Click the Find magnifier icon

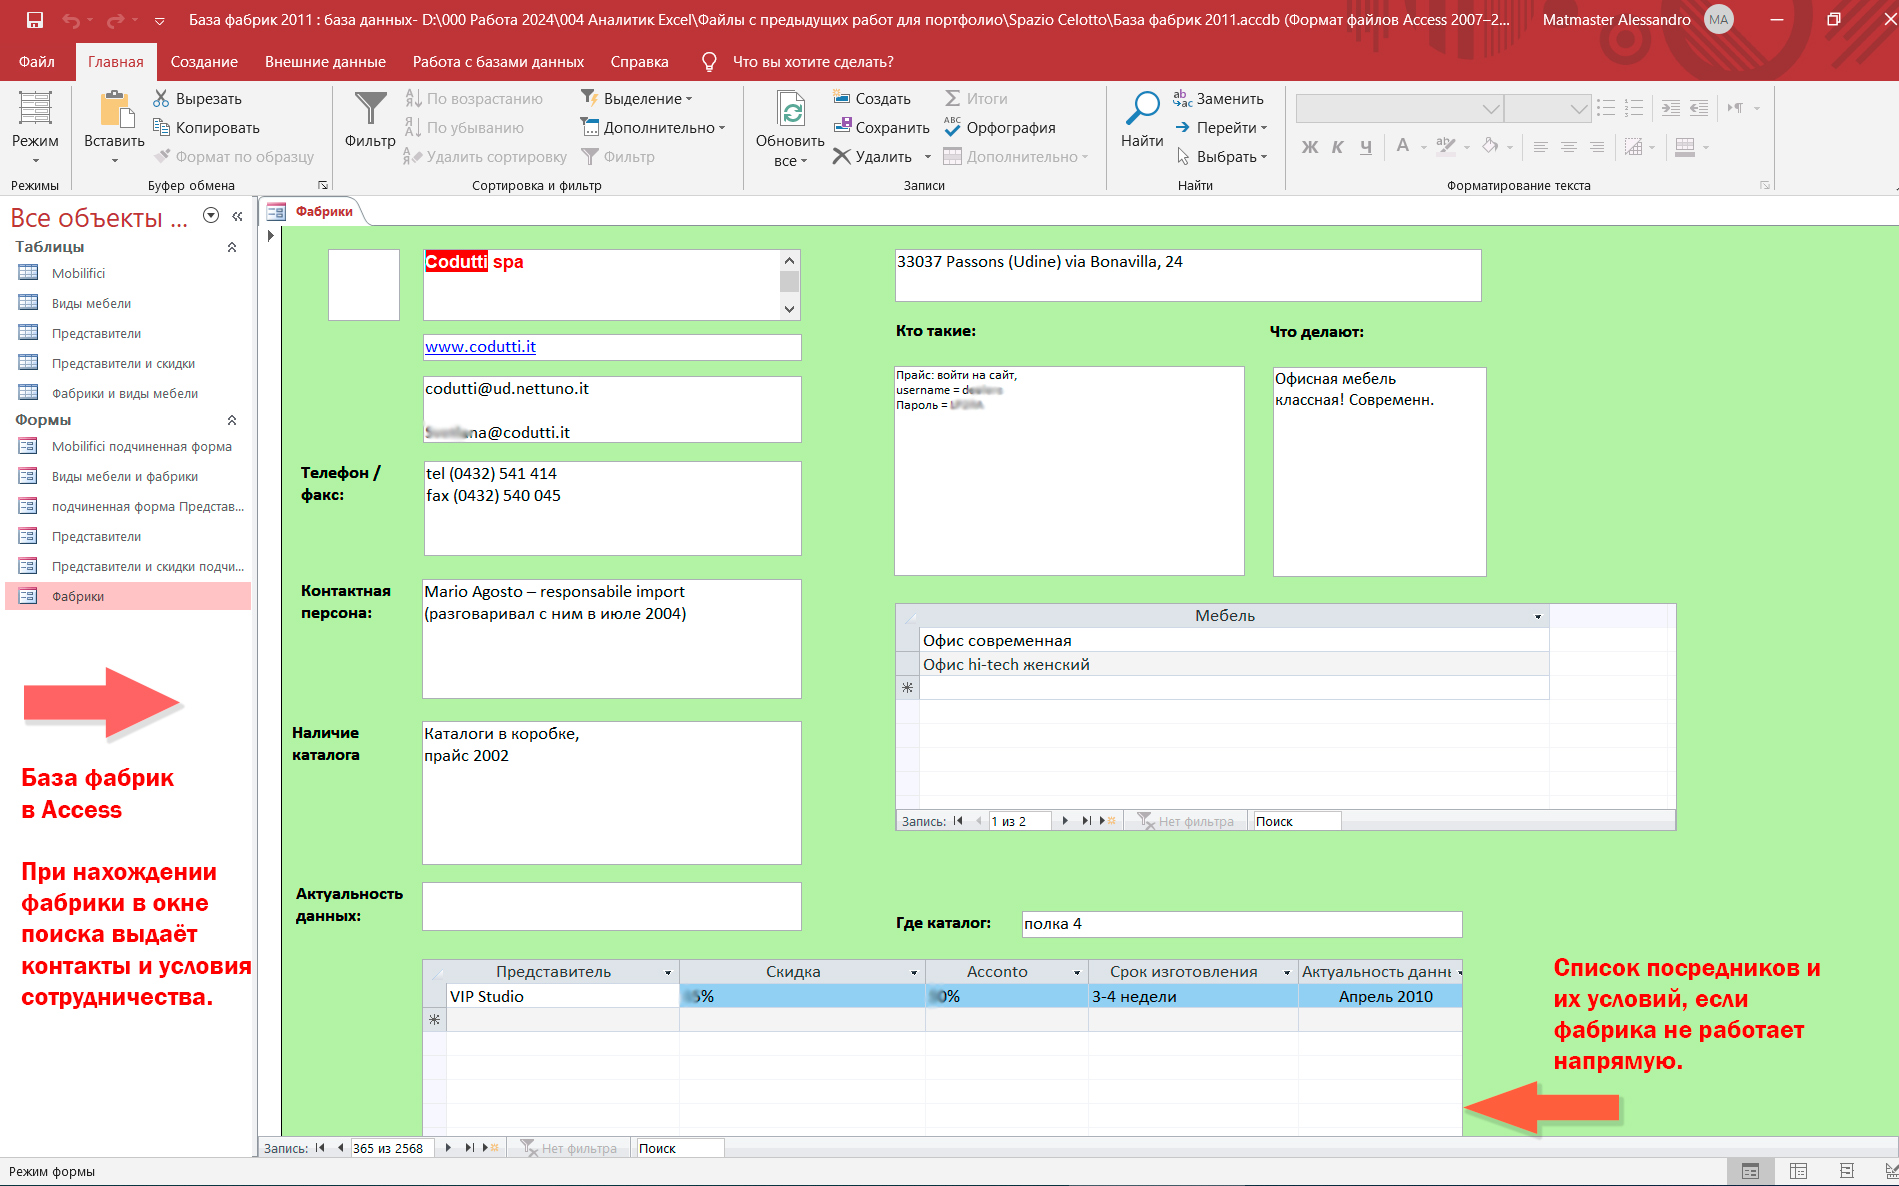coord(1141,108)
